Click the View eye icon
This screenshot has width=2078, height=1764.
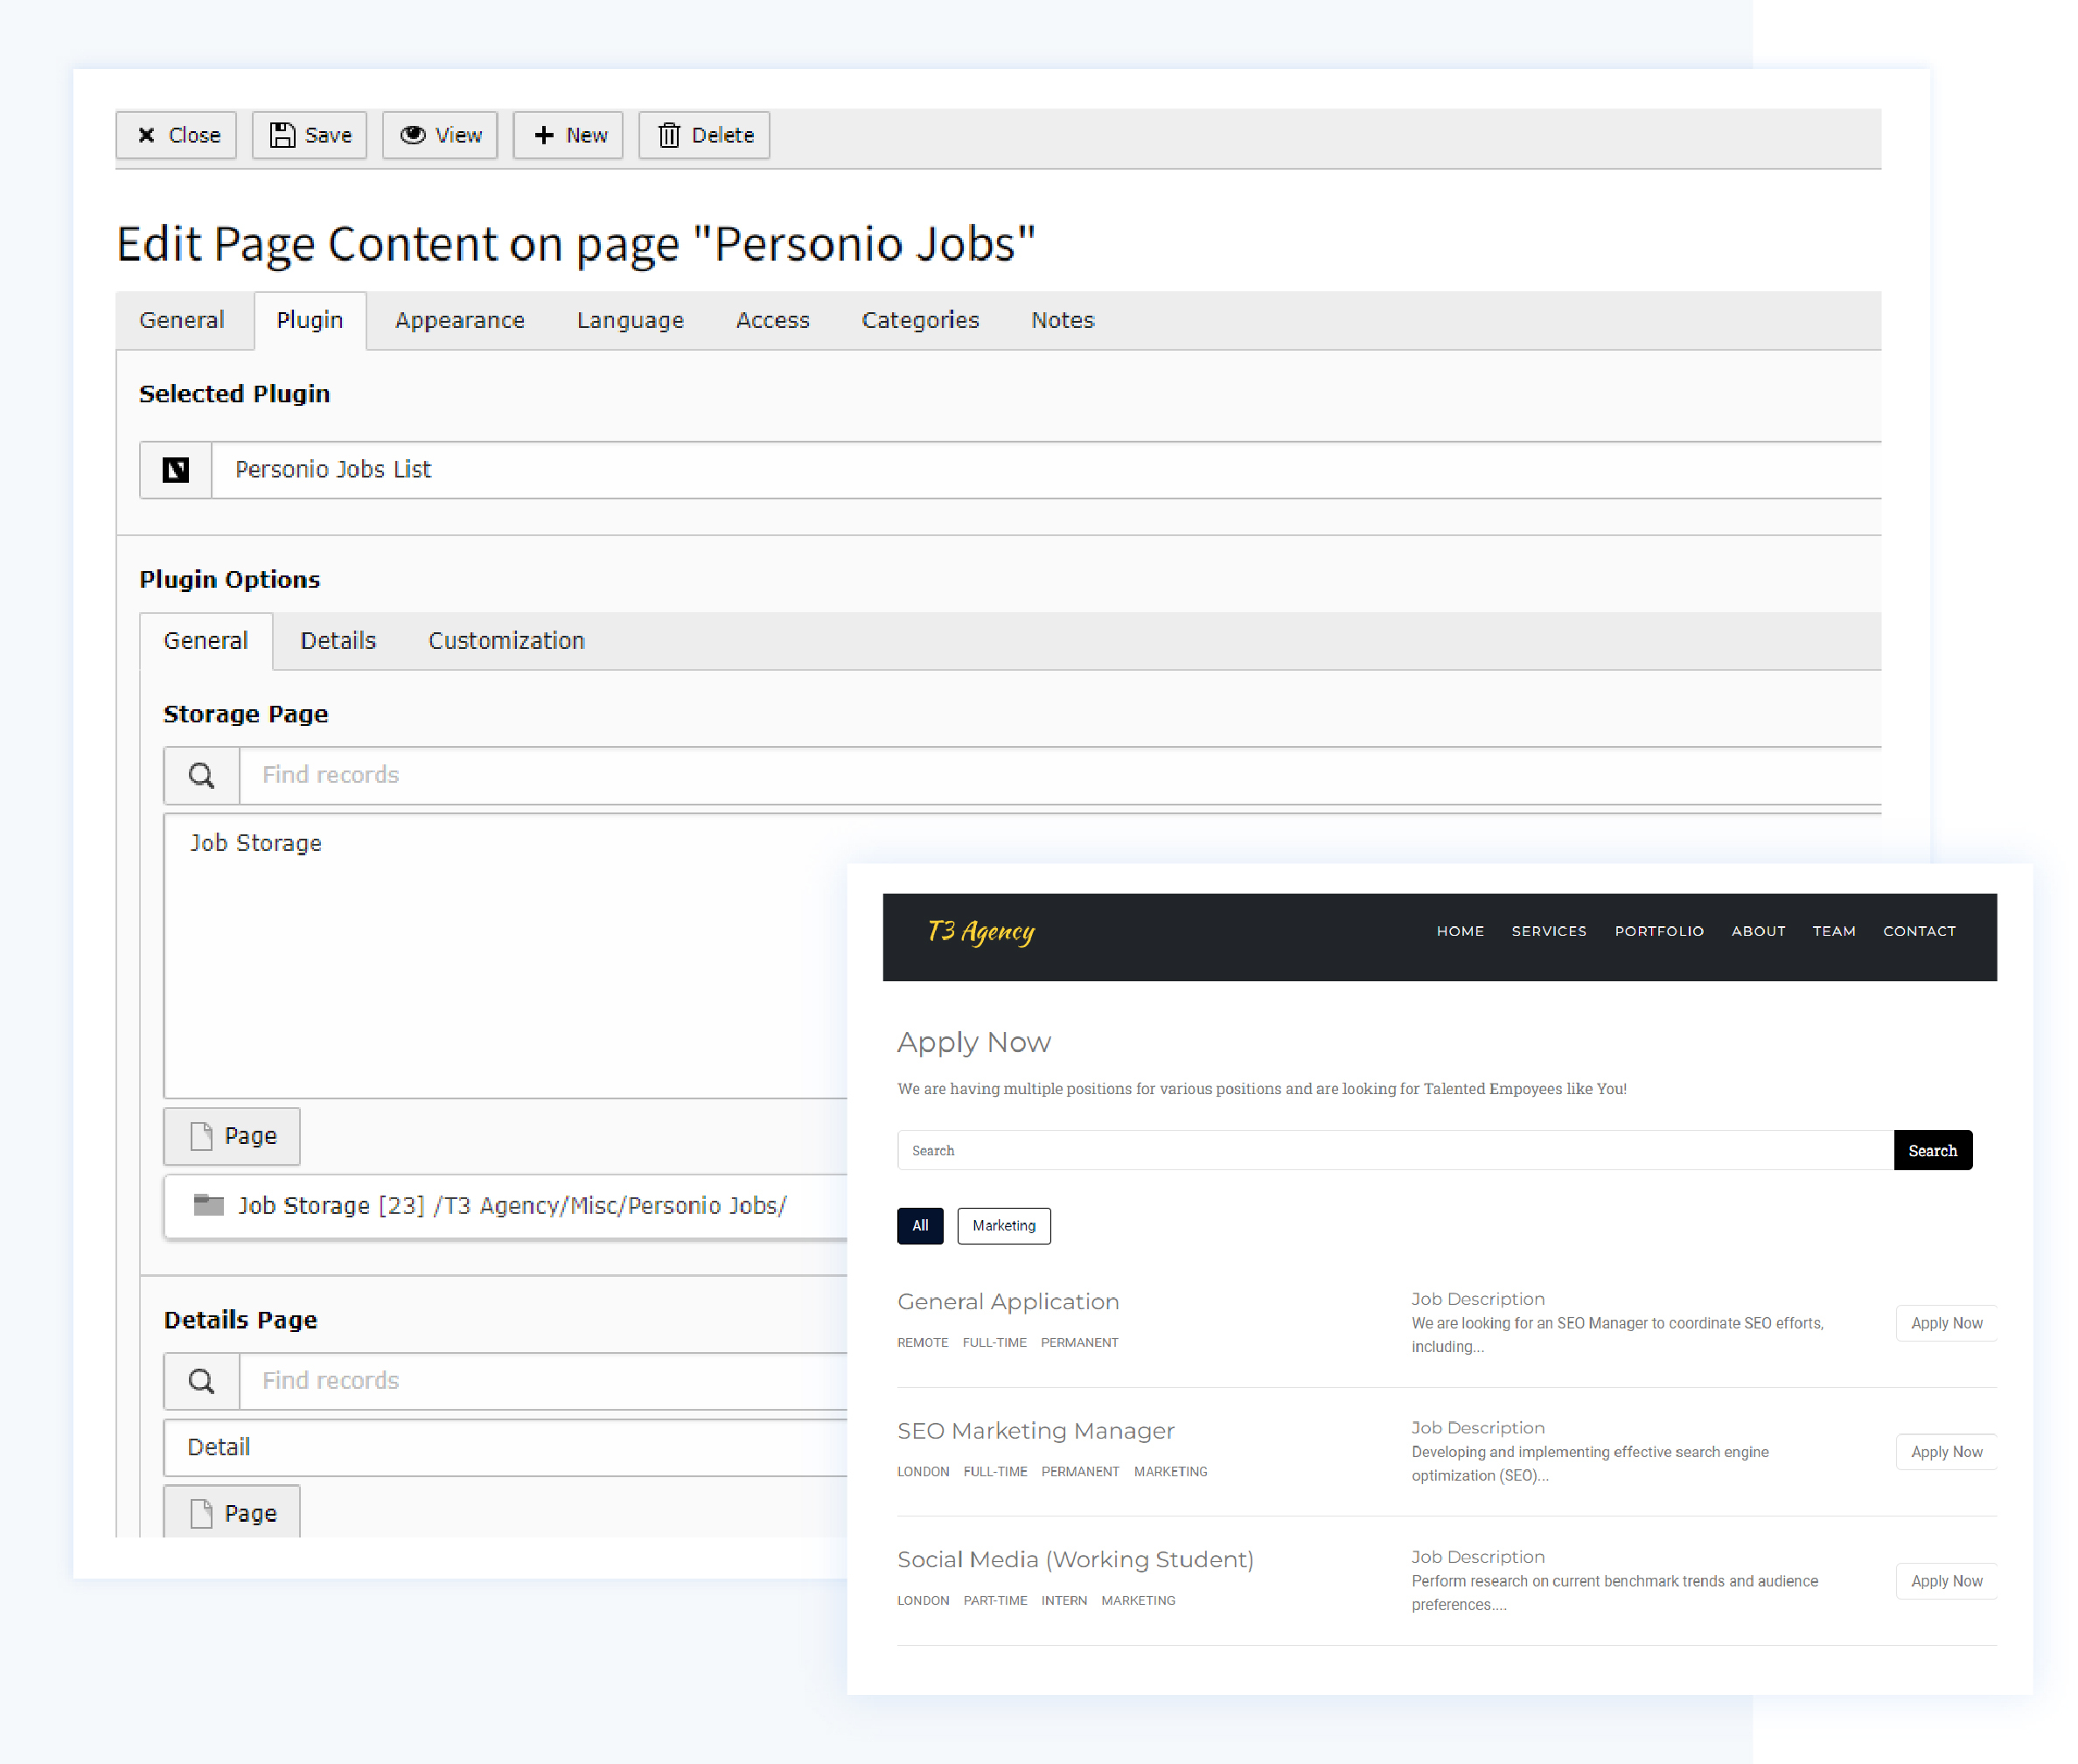[x=412, y=135]
